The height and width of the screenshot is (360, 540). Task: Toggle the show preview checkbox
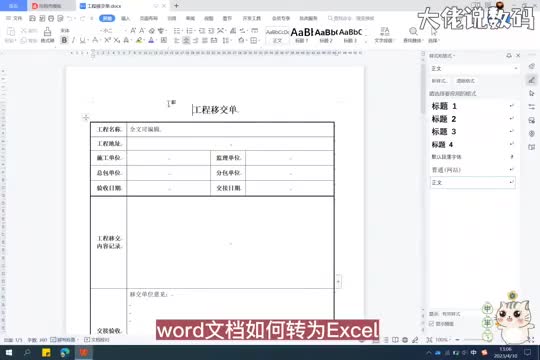pyautogui.click(x=431, y=324)
